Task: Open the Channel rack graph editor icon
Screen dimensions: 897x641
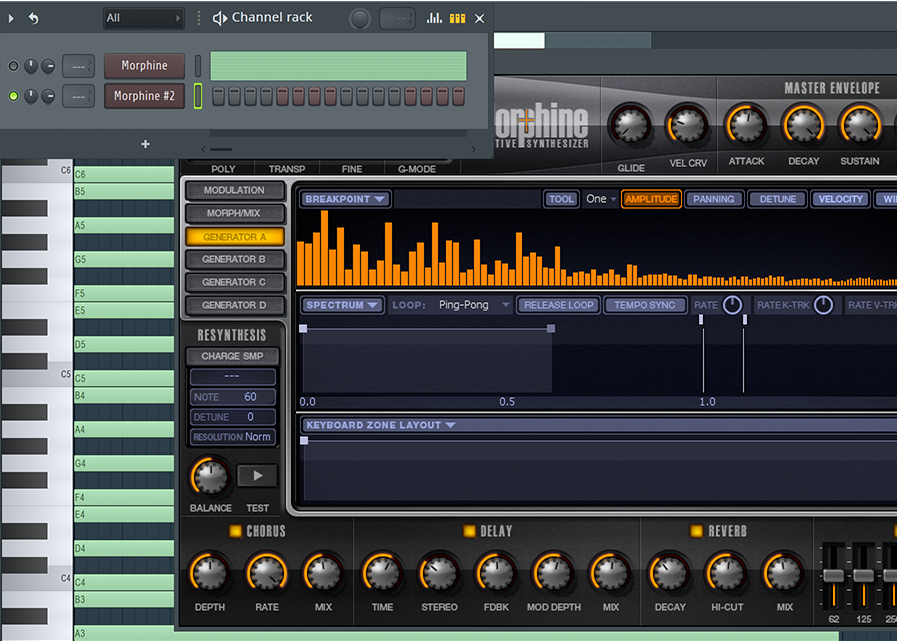Action: [434, 18]
